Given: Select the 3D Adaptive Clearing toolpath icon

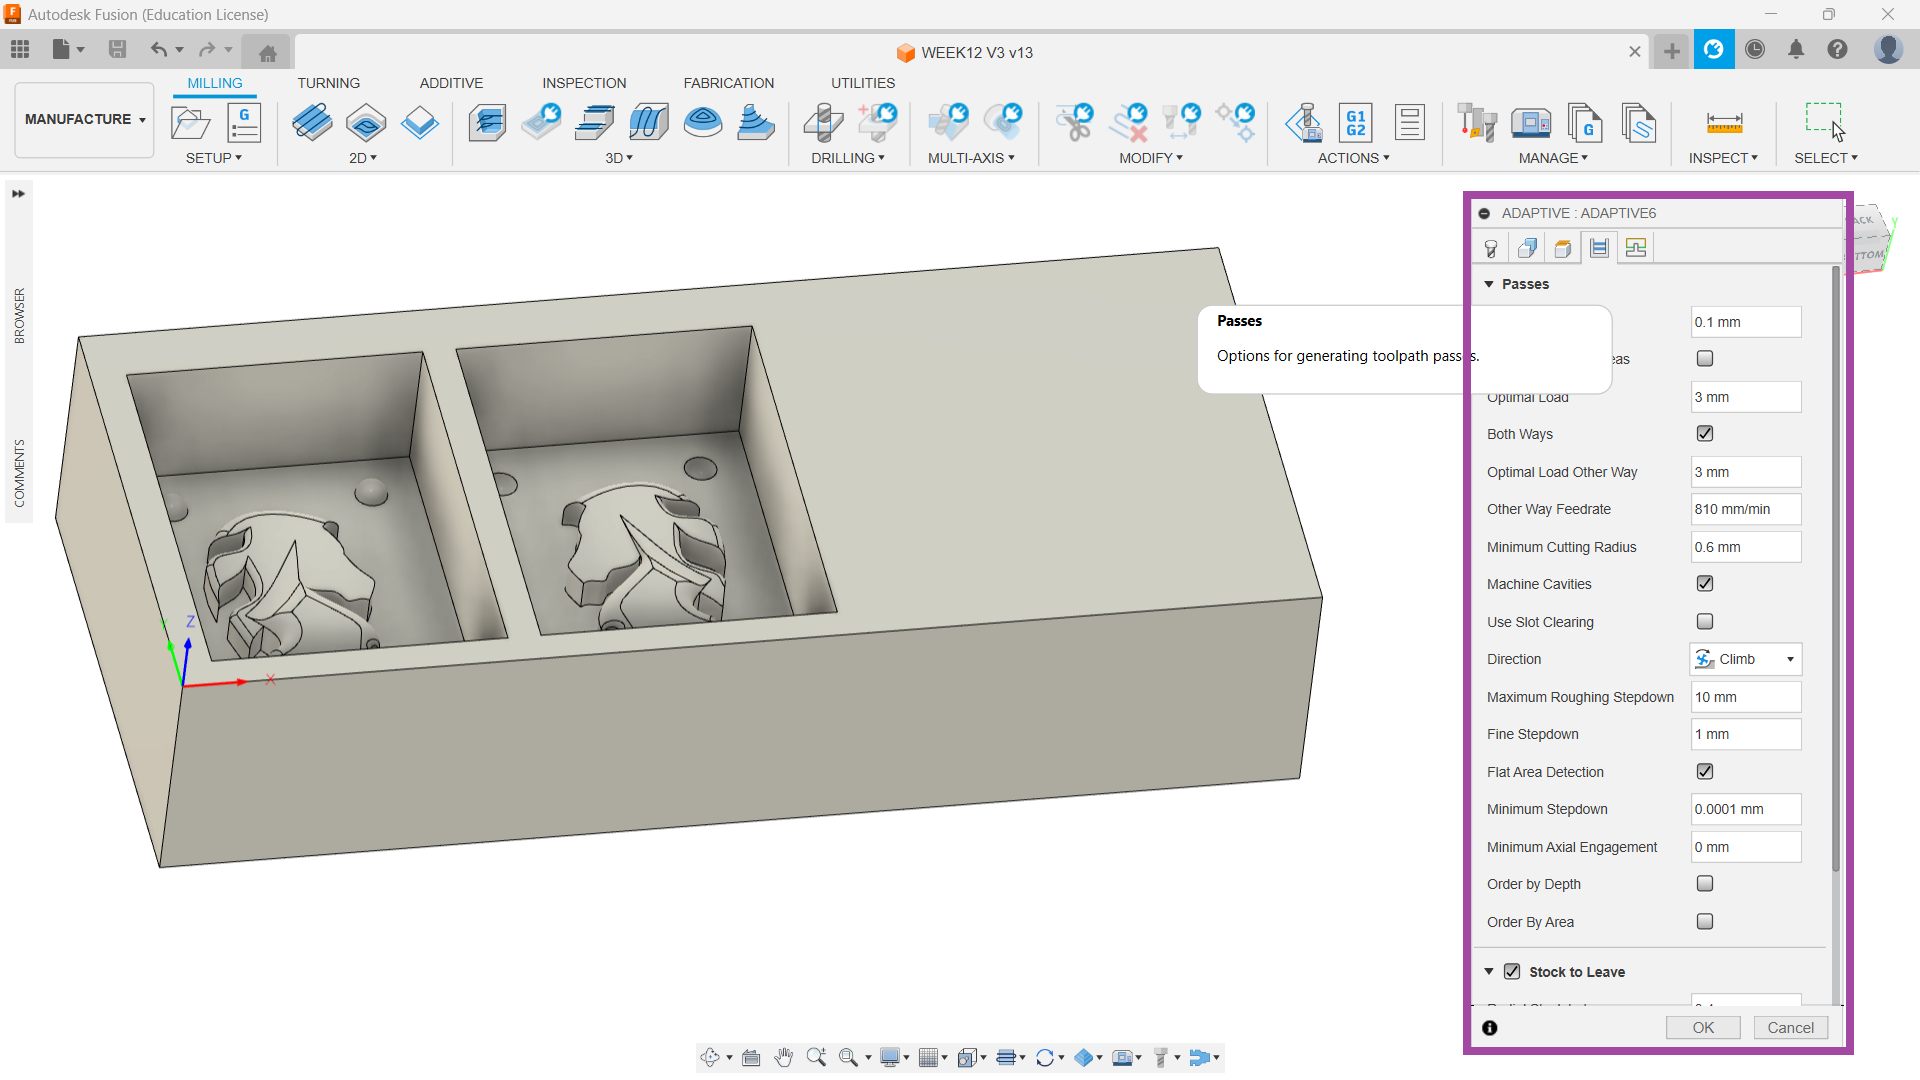Looking at the screenshot, I should [x=488, y=123].
